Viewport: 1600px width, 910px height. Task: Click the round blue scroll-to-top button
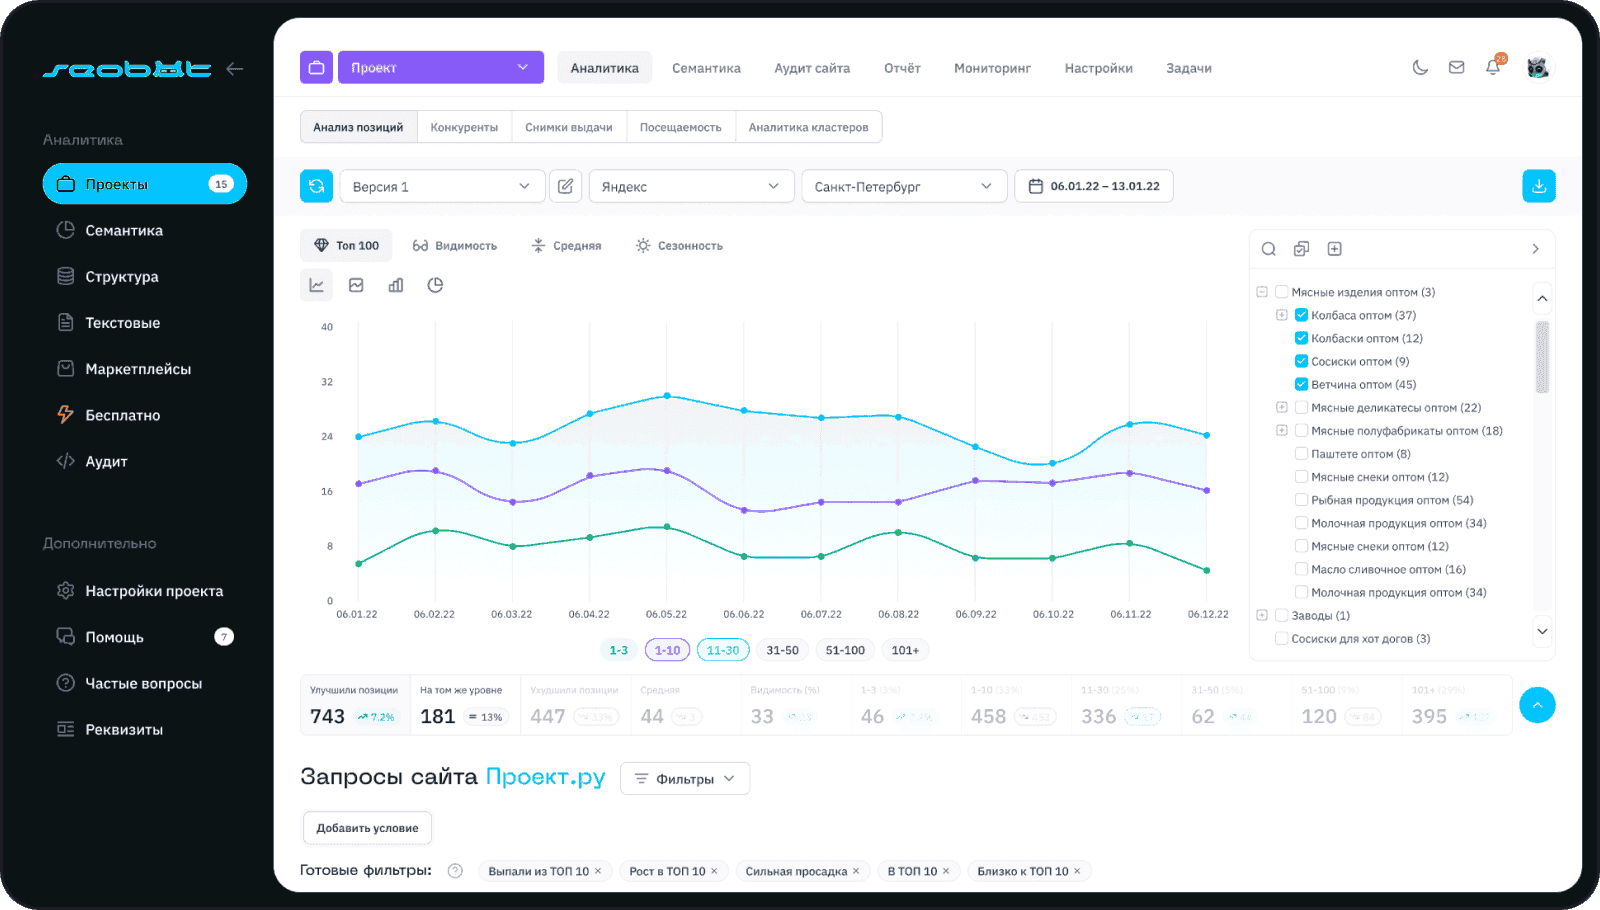(1537, 705)
